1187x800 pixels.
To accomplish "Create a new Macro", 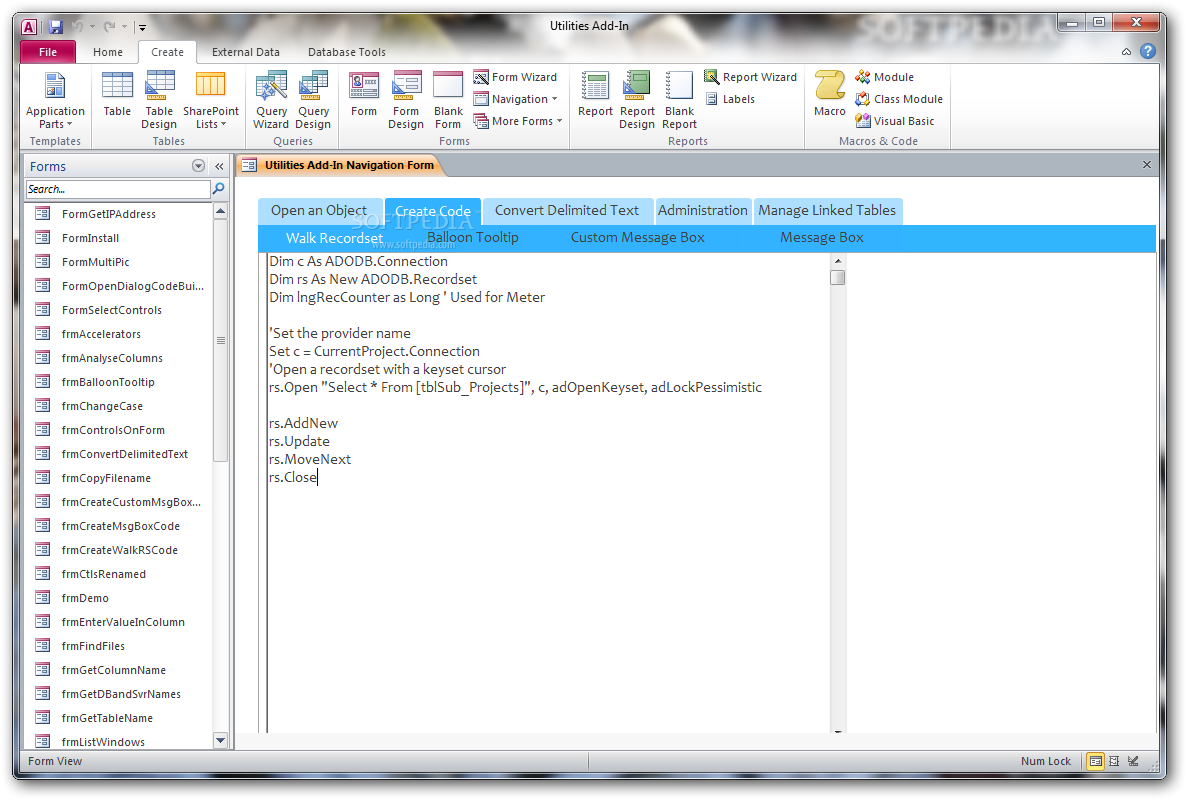I will [830, 95].
